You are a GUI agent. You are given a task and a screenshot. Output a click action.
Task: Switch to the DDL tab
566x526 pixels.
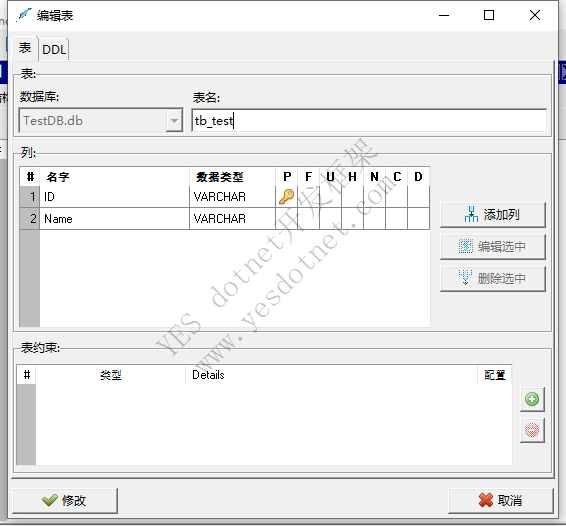(x=54, y=49)
